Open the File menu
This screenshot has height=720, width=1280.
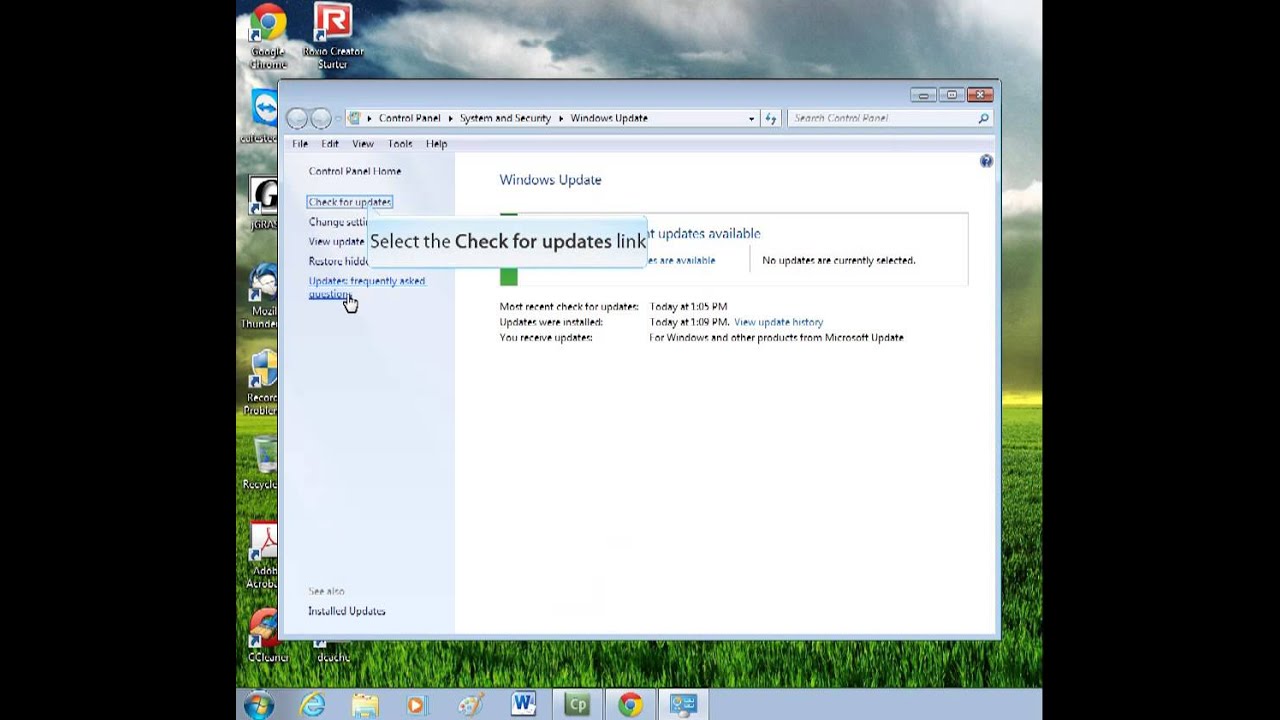(x=300, y=144)
